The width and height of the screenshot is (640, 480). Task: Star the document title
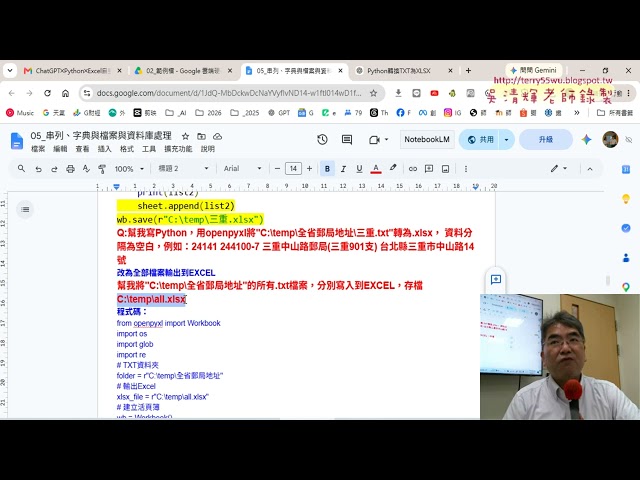pos(185,136)
